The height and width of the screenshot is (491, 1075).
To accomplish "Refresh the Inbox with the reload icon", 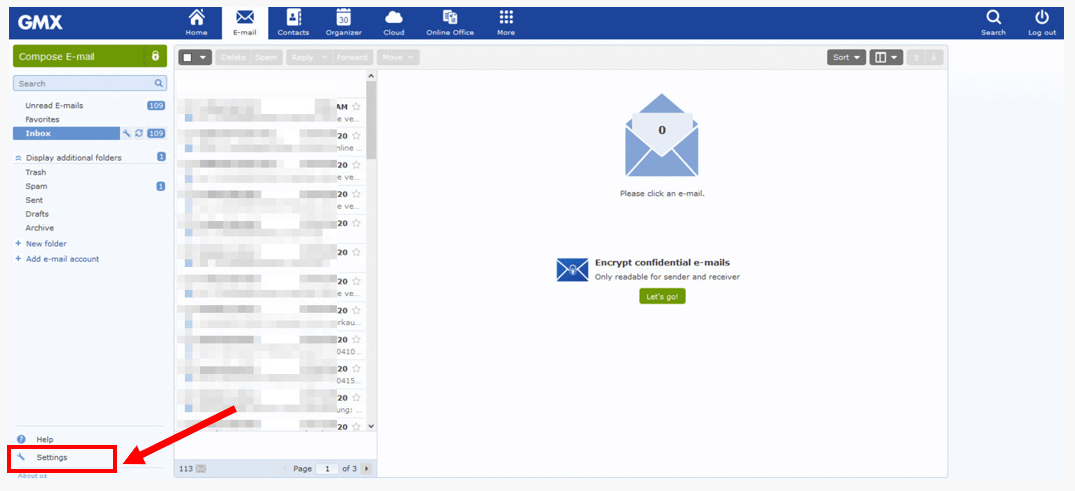I will [x=138, y=133].
